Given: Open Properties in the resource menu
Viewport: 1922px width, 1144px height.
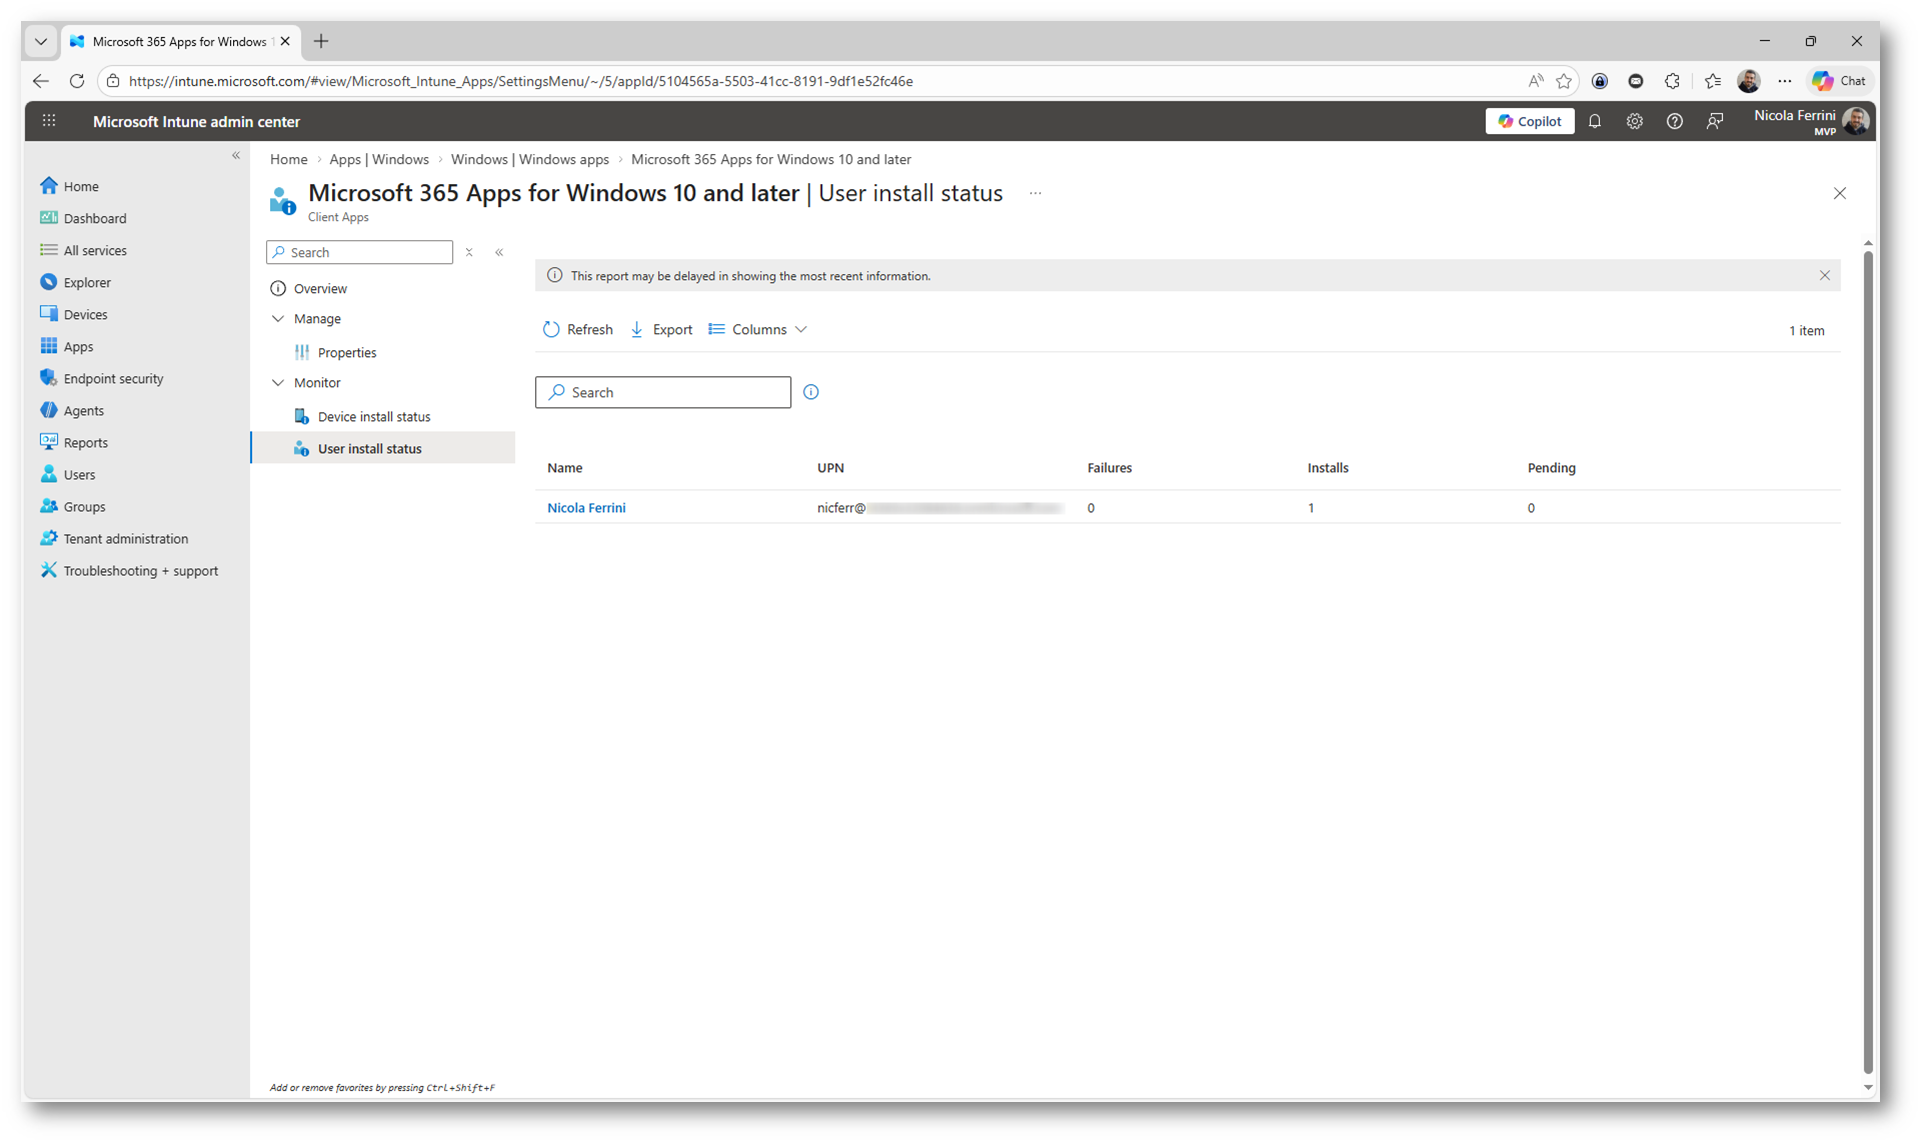Looking at the screenshot, I should click(x=346, y=353).
